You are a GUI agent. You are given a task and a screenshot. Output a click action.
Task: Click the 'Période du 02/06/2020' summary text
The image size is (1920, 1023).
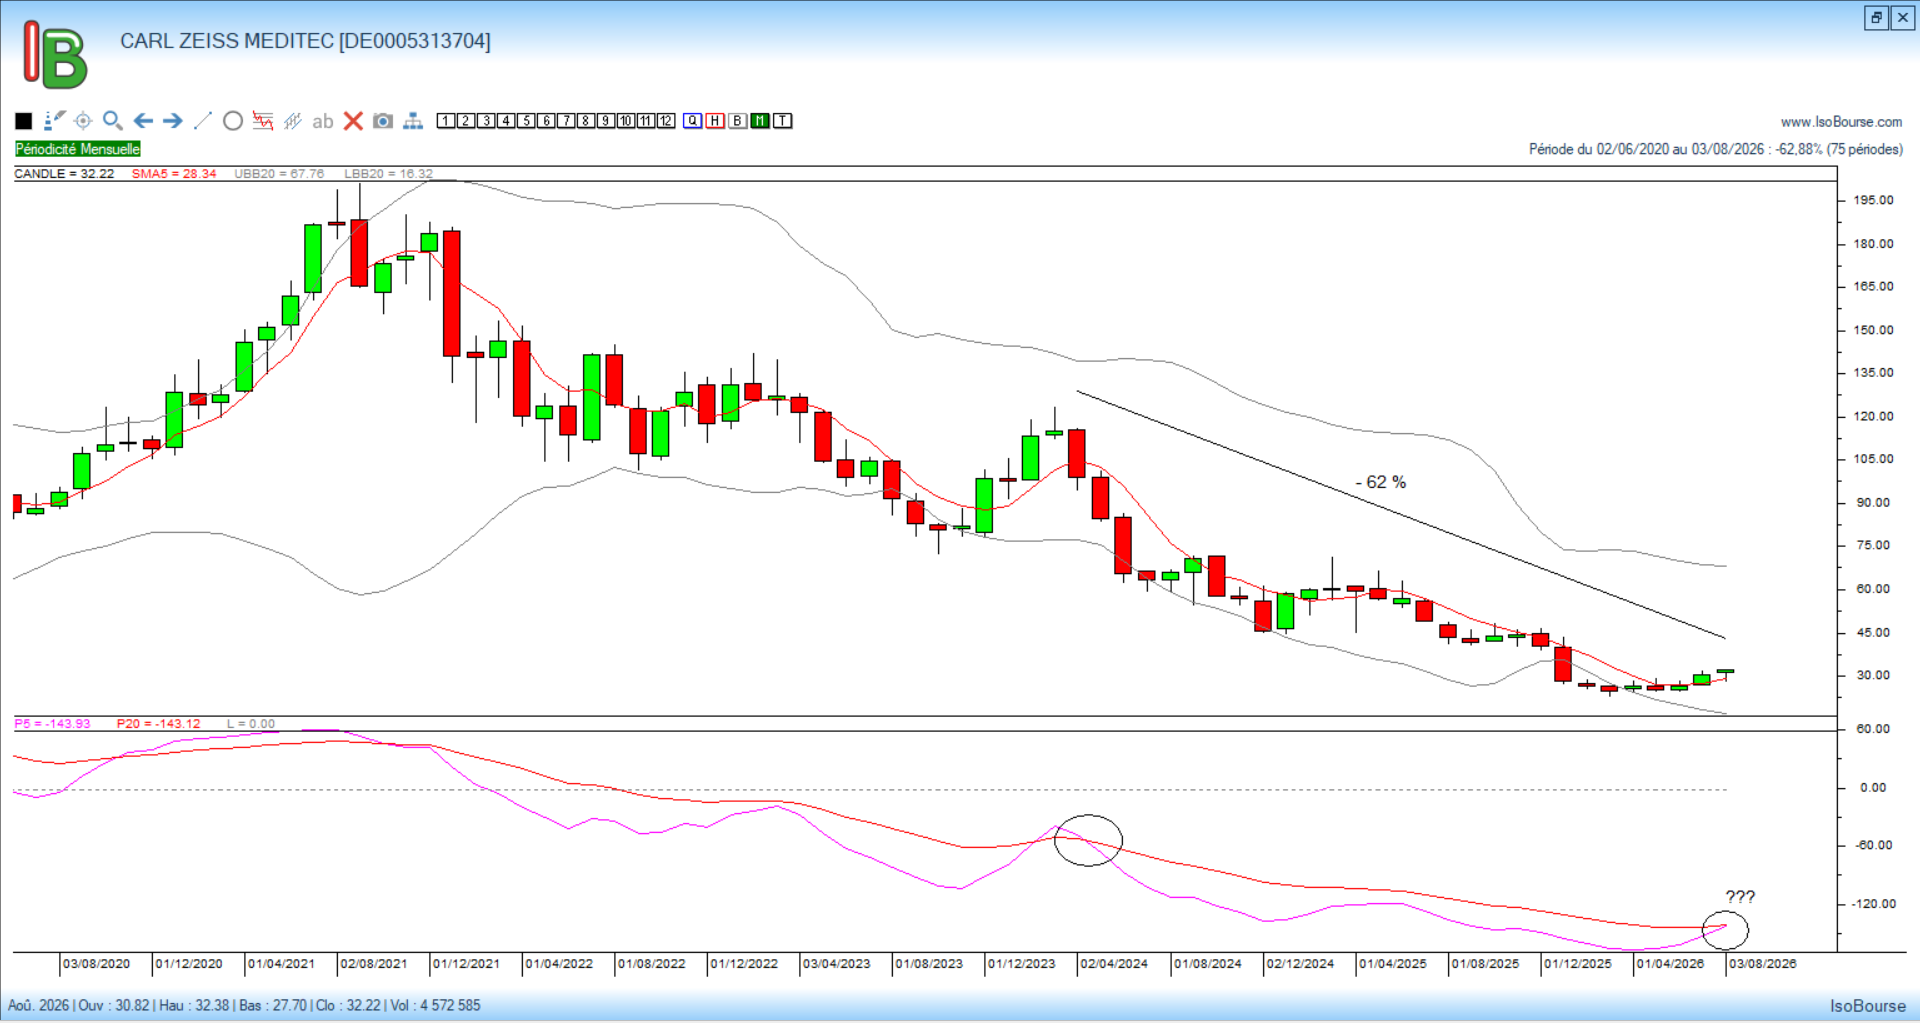tap(1716, 149)
